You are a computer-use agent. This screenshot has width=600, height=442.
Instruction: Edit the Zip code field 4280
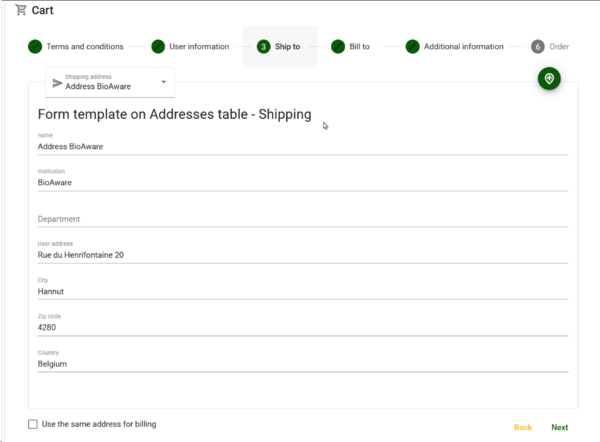pyautogui.click(x=302, y=327)
